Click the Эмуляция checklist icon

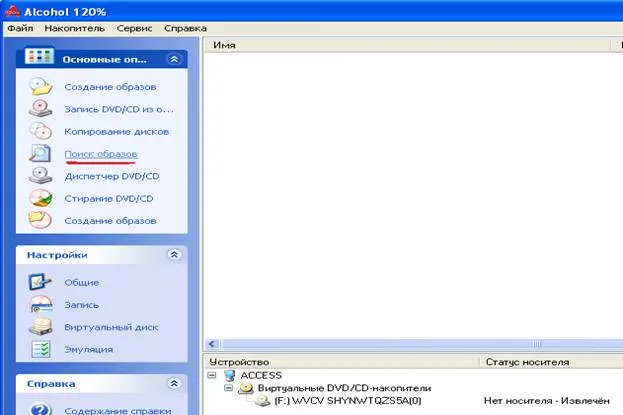(x=41, y=349)
